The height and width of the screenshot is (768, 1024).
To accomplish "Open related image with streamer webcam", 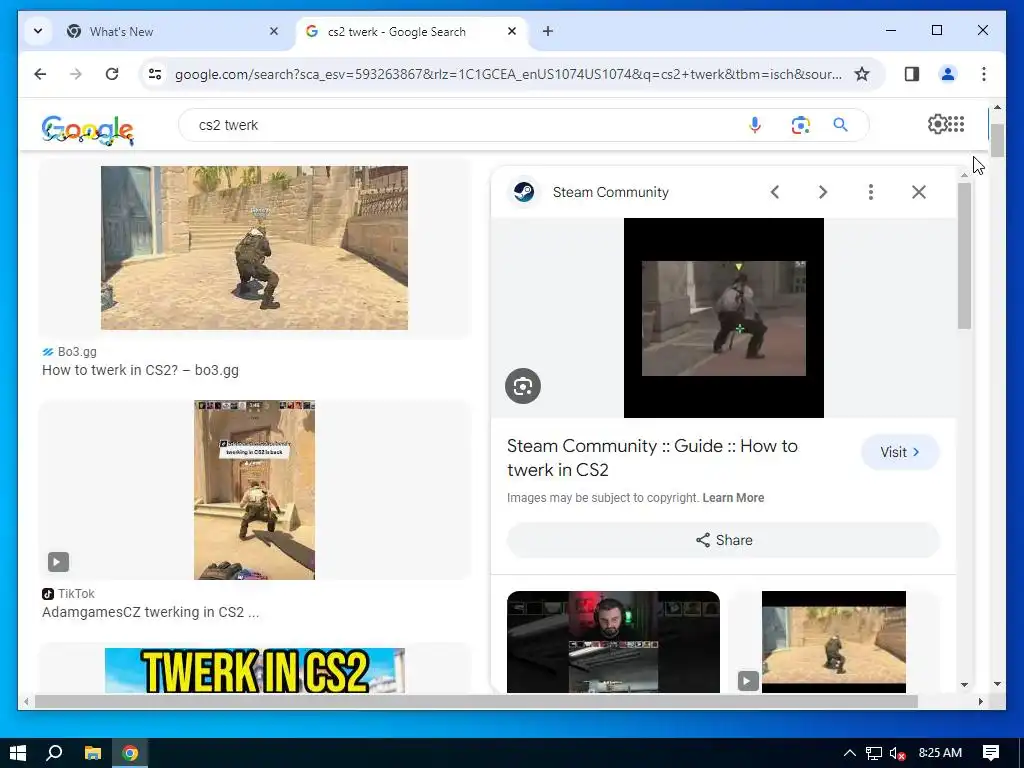I will (x=613, y=642).
